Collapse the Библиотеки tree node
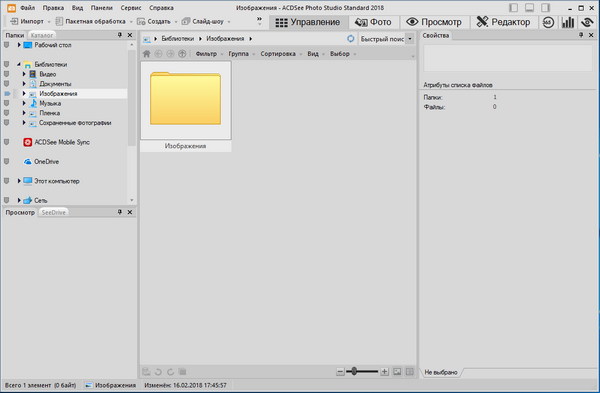 pyautogui.click(x=19, y=64)
